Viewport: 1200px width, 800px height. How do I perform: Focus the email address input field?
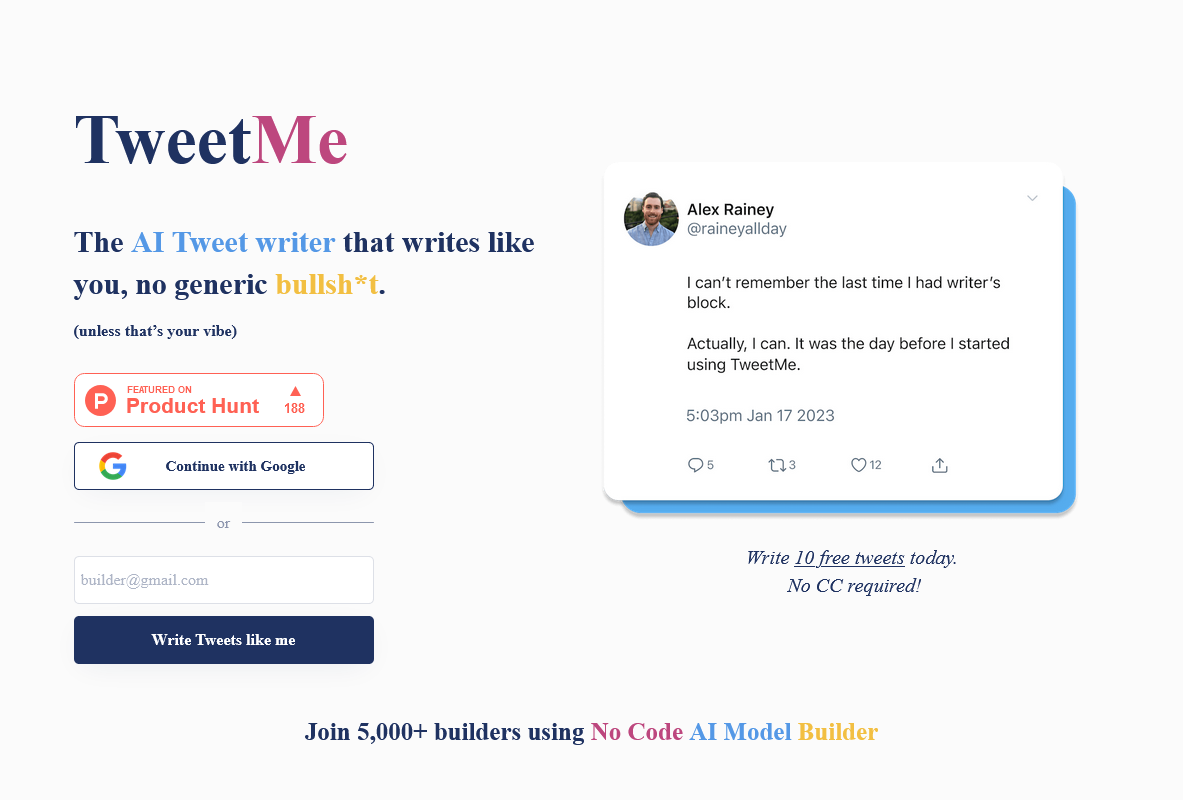(224, 580)
